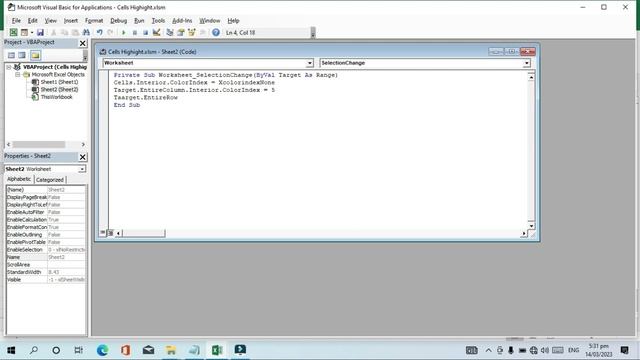Open the Debug menu
The image size is (640, 360).
tap(118, 20)
